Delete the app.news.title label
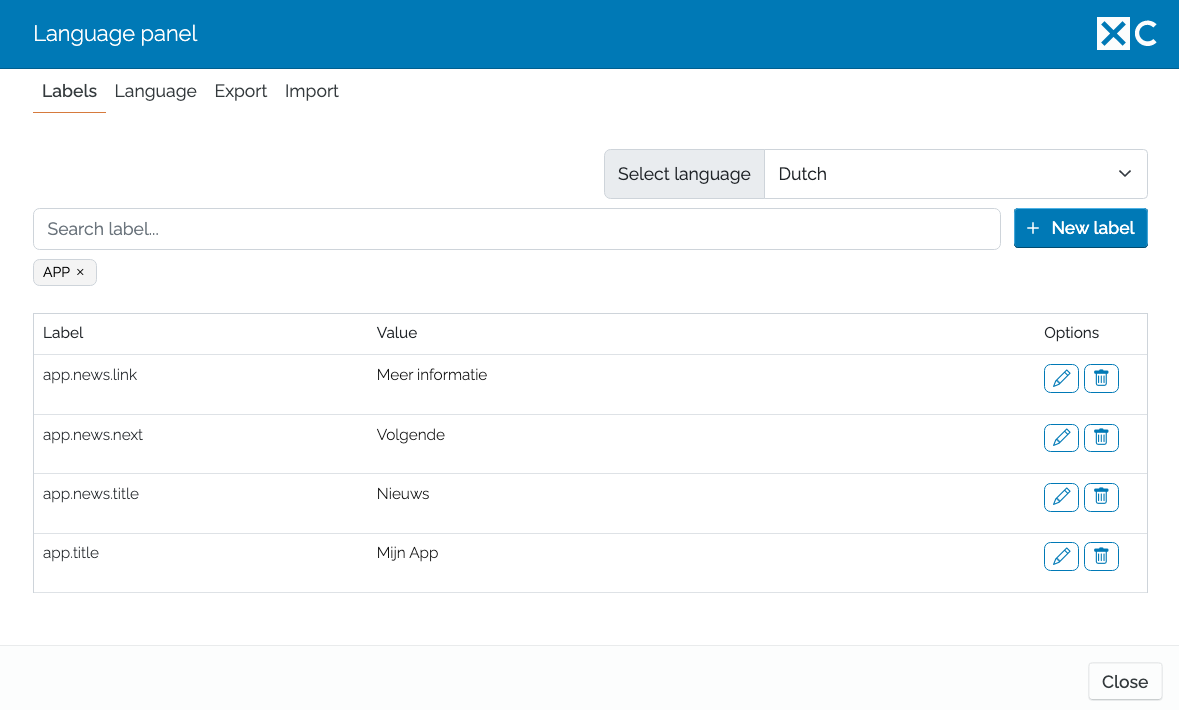Viewport: 1179px width, 710px height. click(1101, 497)
